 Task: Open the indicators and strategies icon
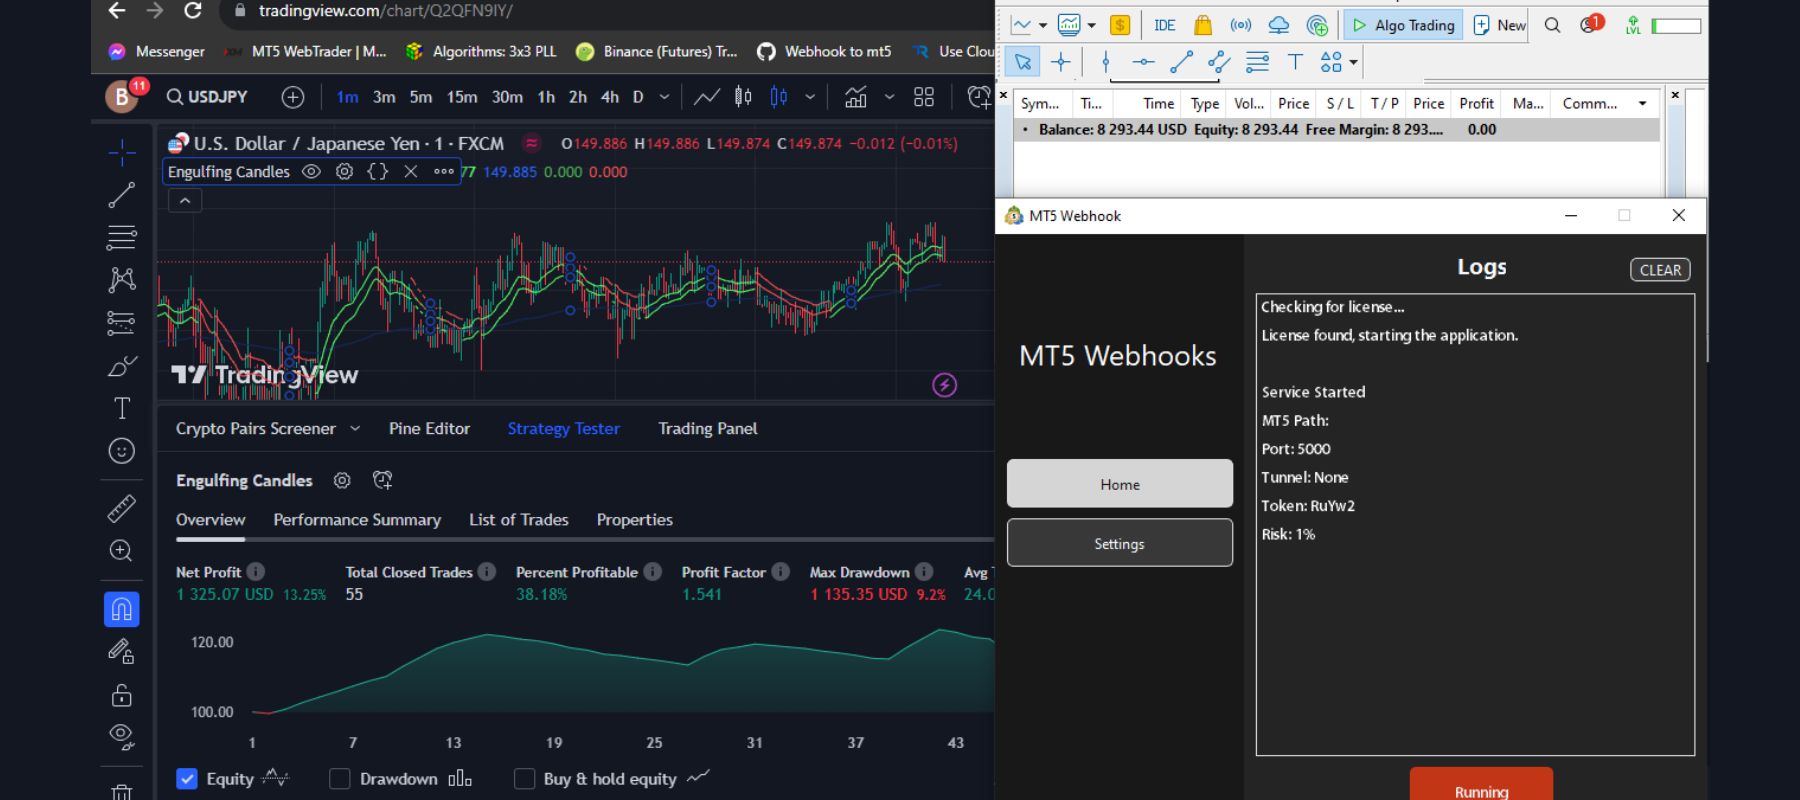pos(856,97)
